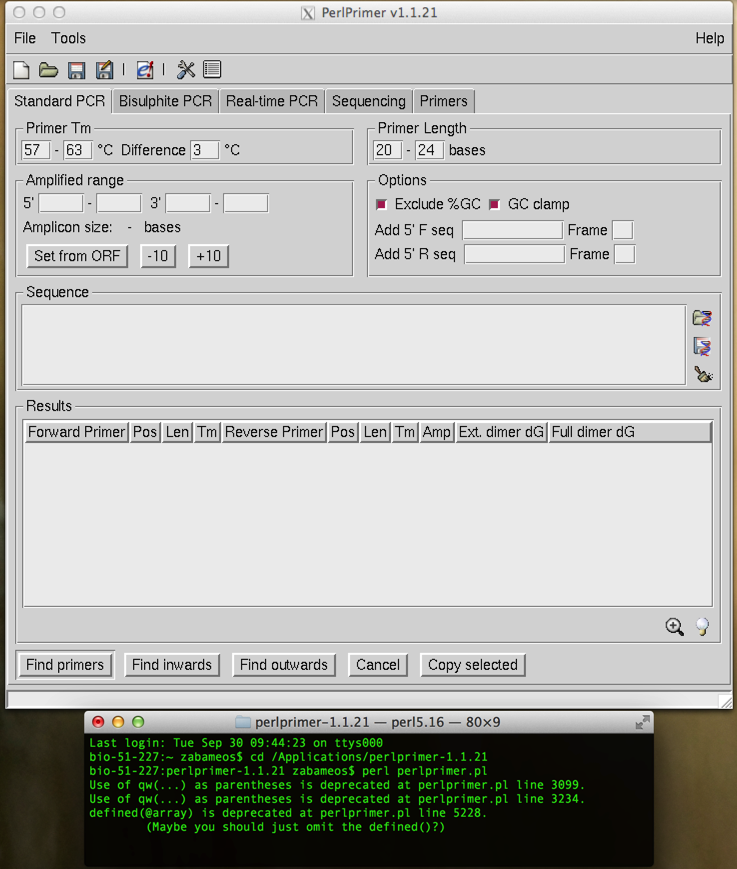The width and height of the screenshot is (737, 869).
Task: Click the maximum Primer Length field showing 24
Action: point(429,150)
